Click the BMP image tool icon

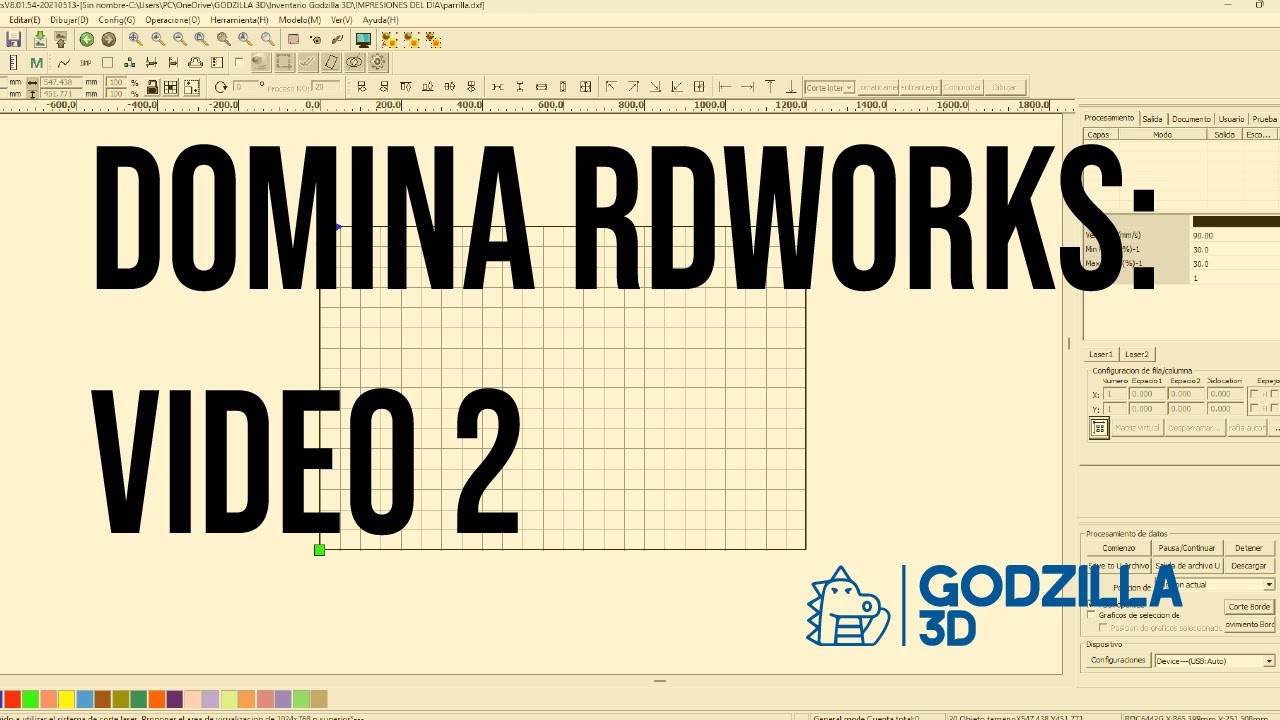[x=85, y=63]
